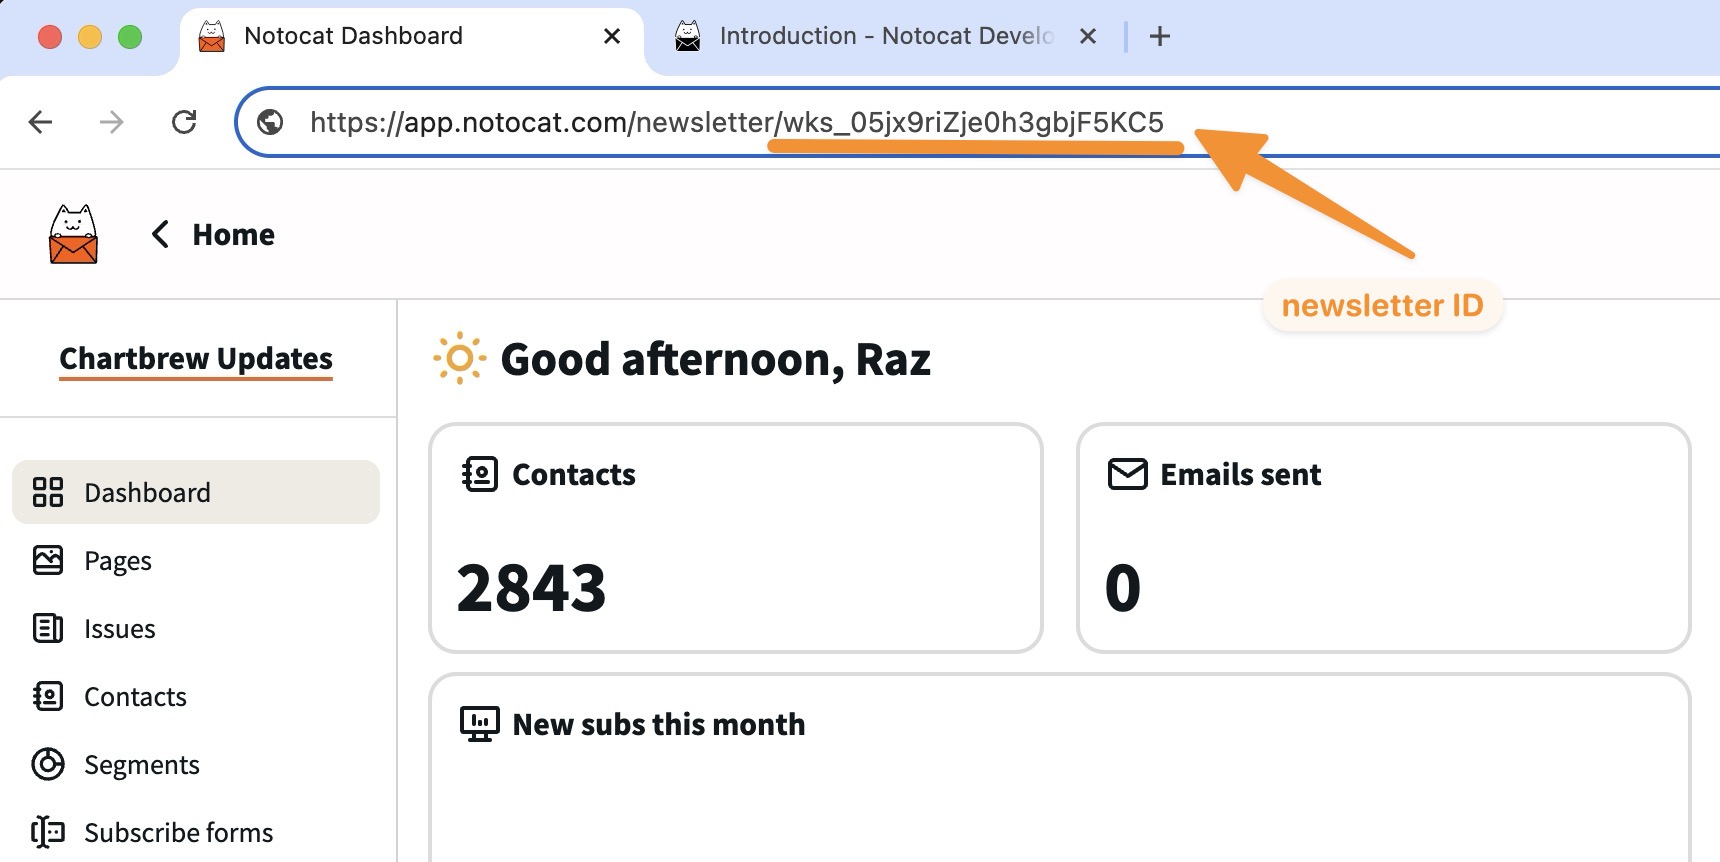
Task: Go to Issues in sidebar
Action: [x=120, y=628]
